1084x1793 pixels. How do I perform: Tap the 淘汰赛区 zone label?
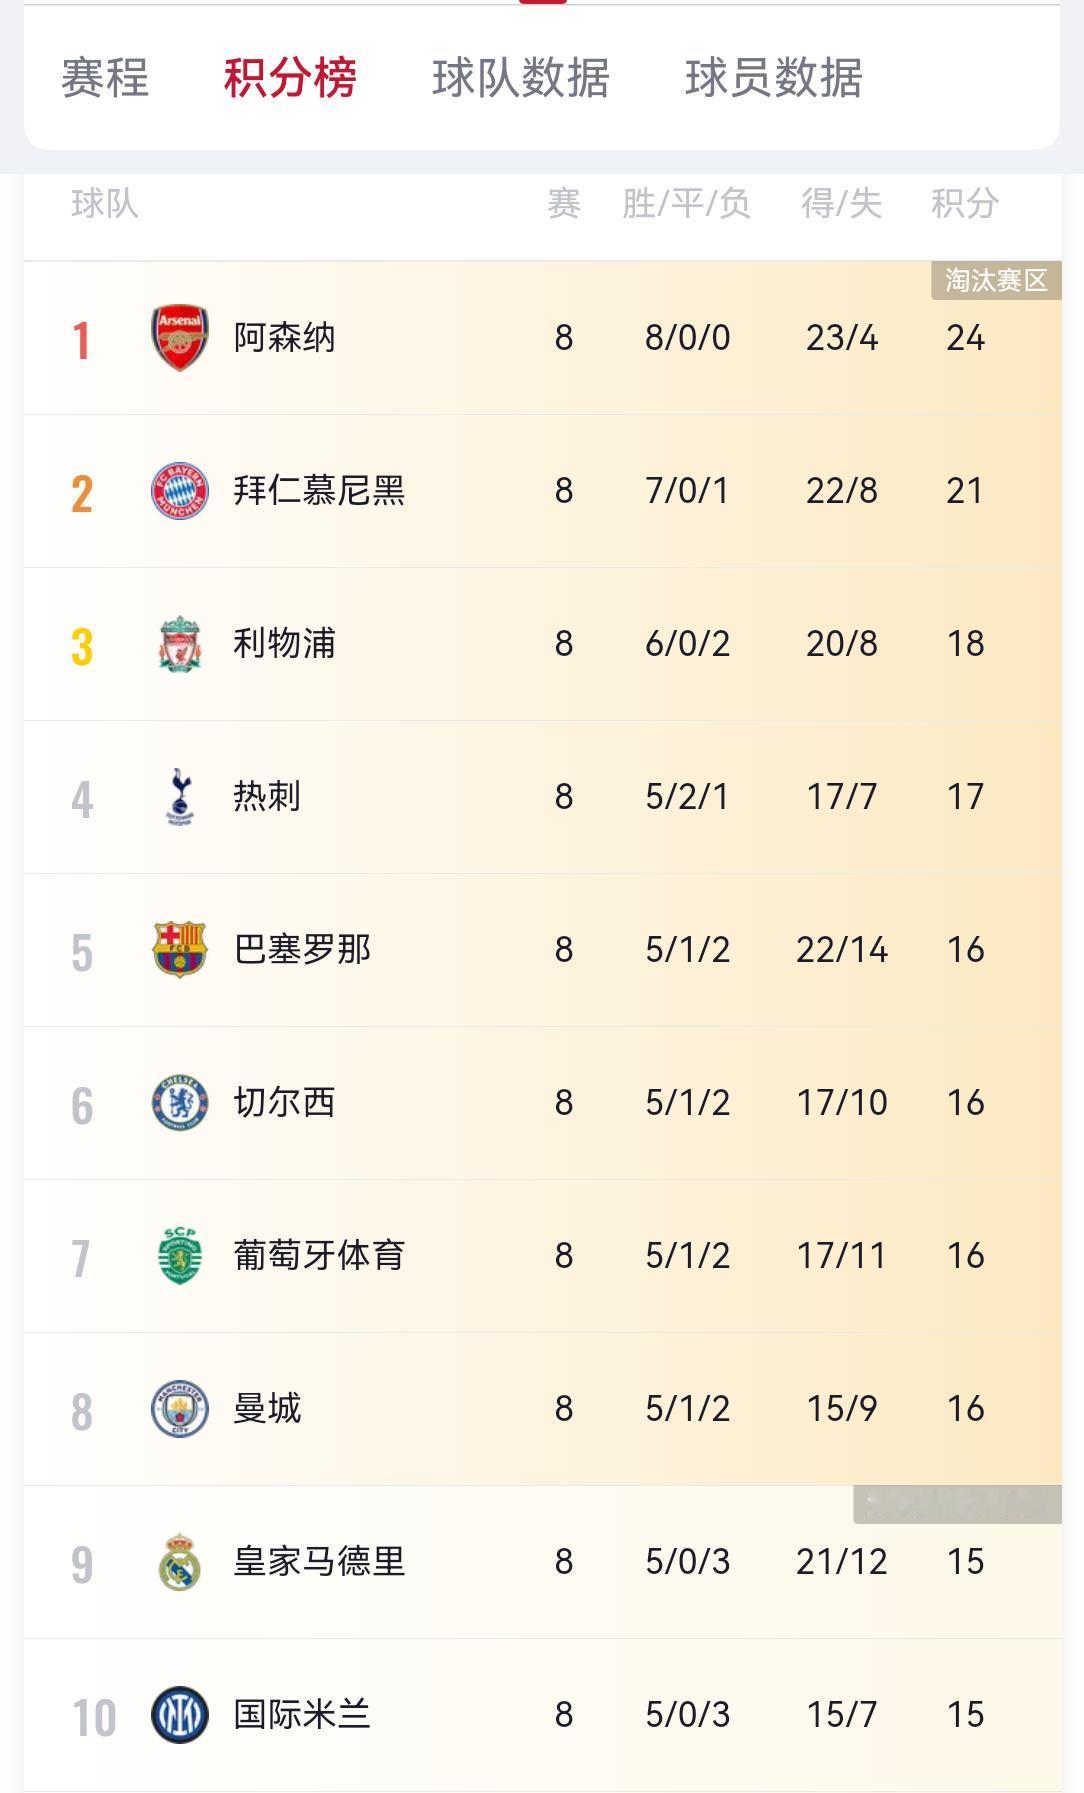996,281
